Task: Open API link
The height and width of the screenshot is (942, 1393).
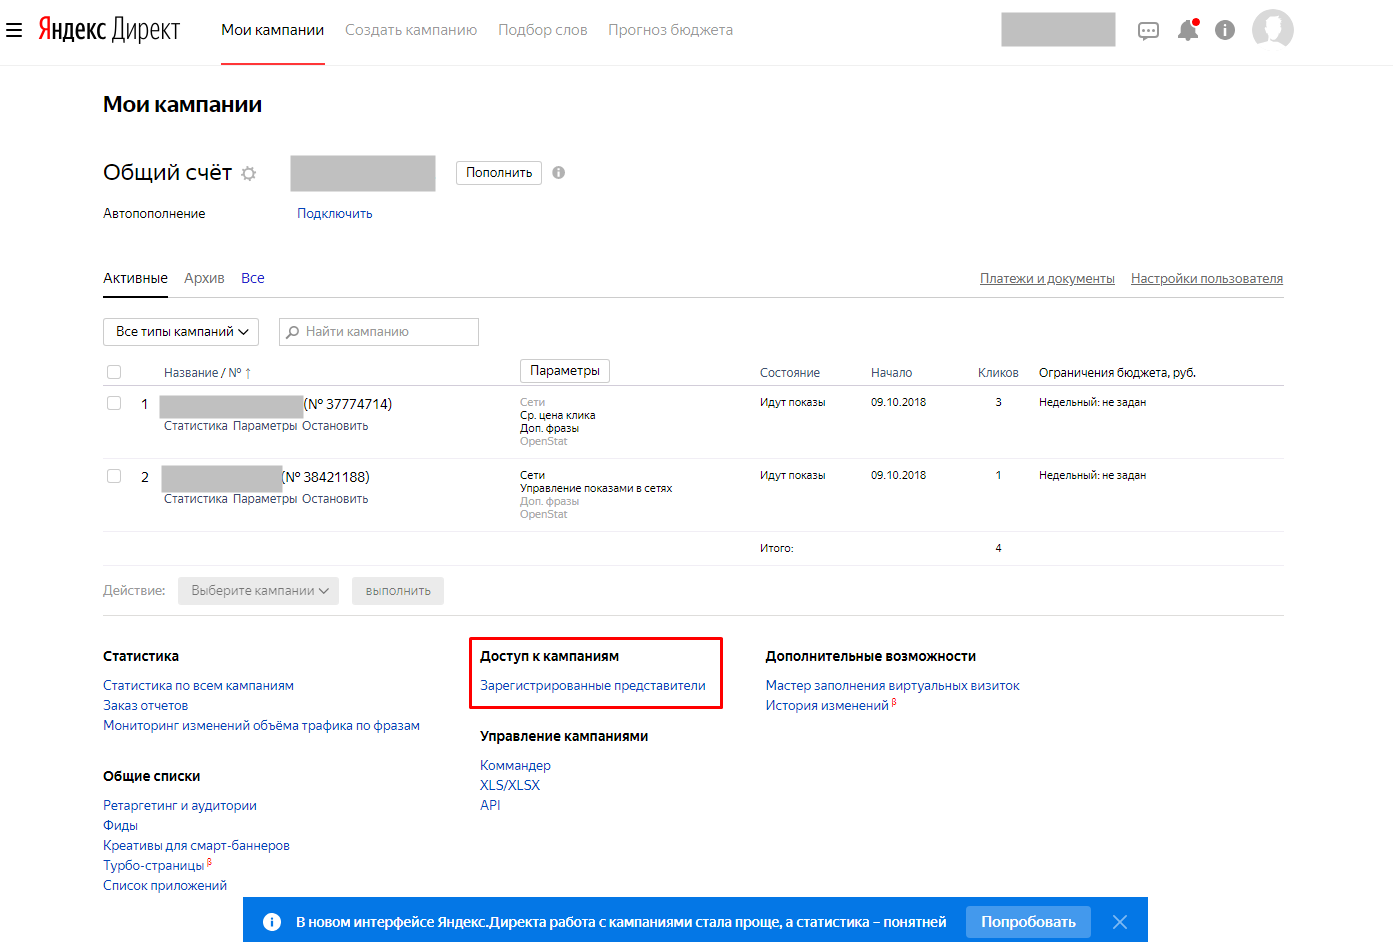Action: pyautogui.click(x=490, y=806)
